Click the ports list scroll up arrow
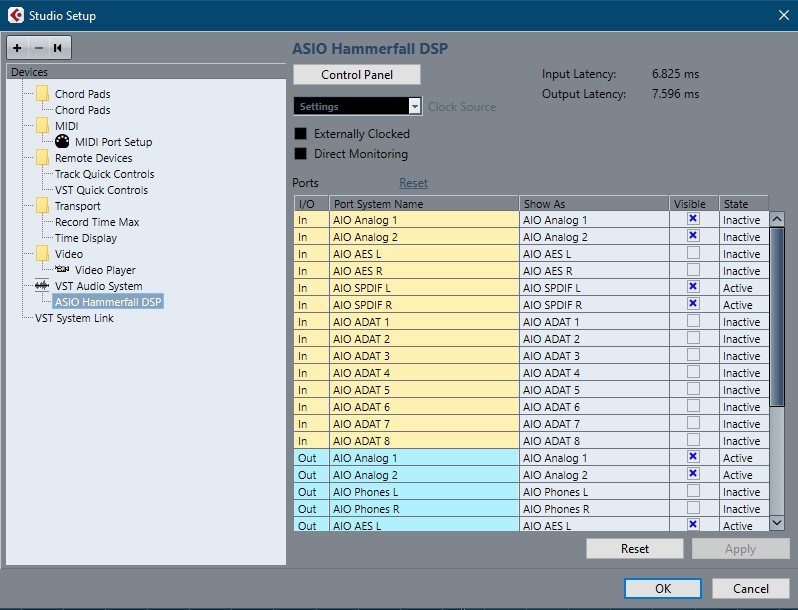 777,219
